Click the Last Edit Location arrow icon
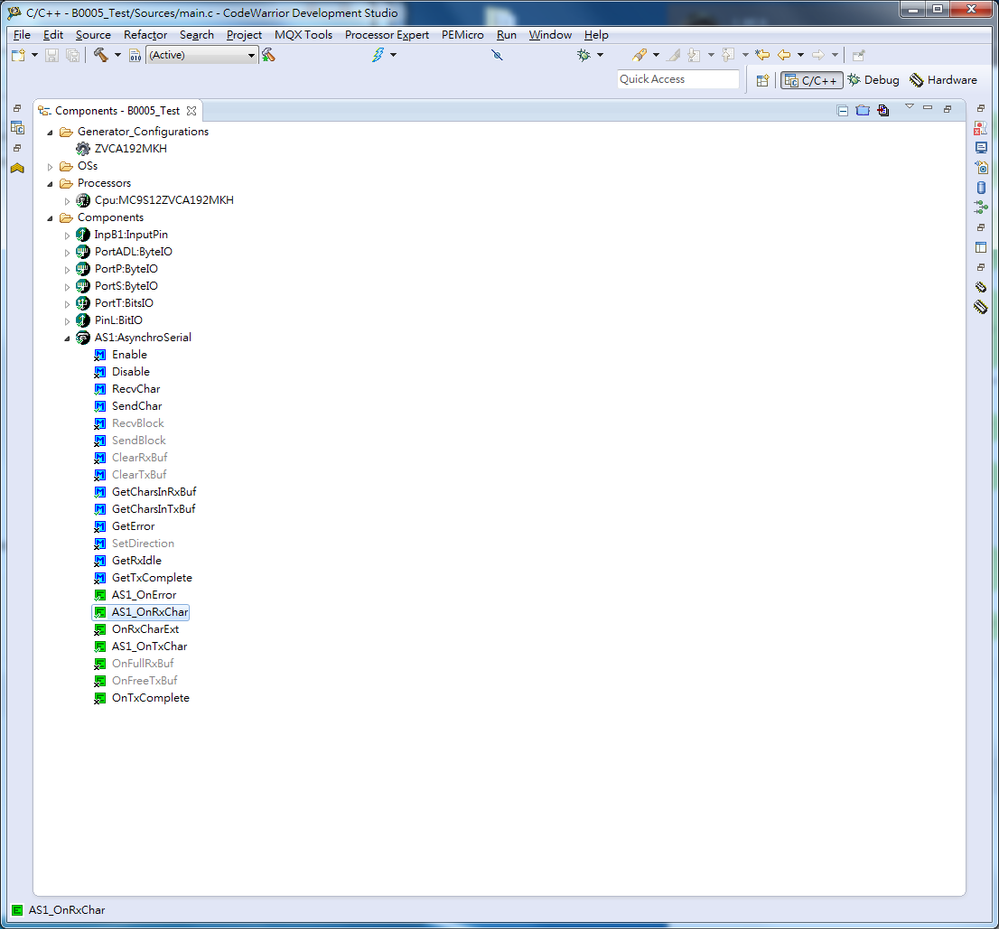This screenshot has height=929, width=999. [x=762, y=55]
